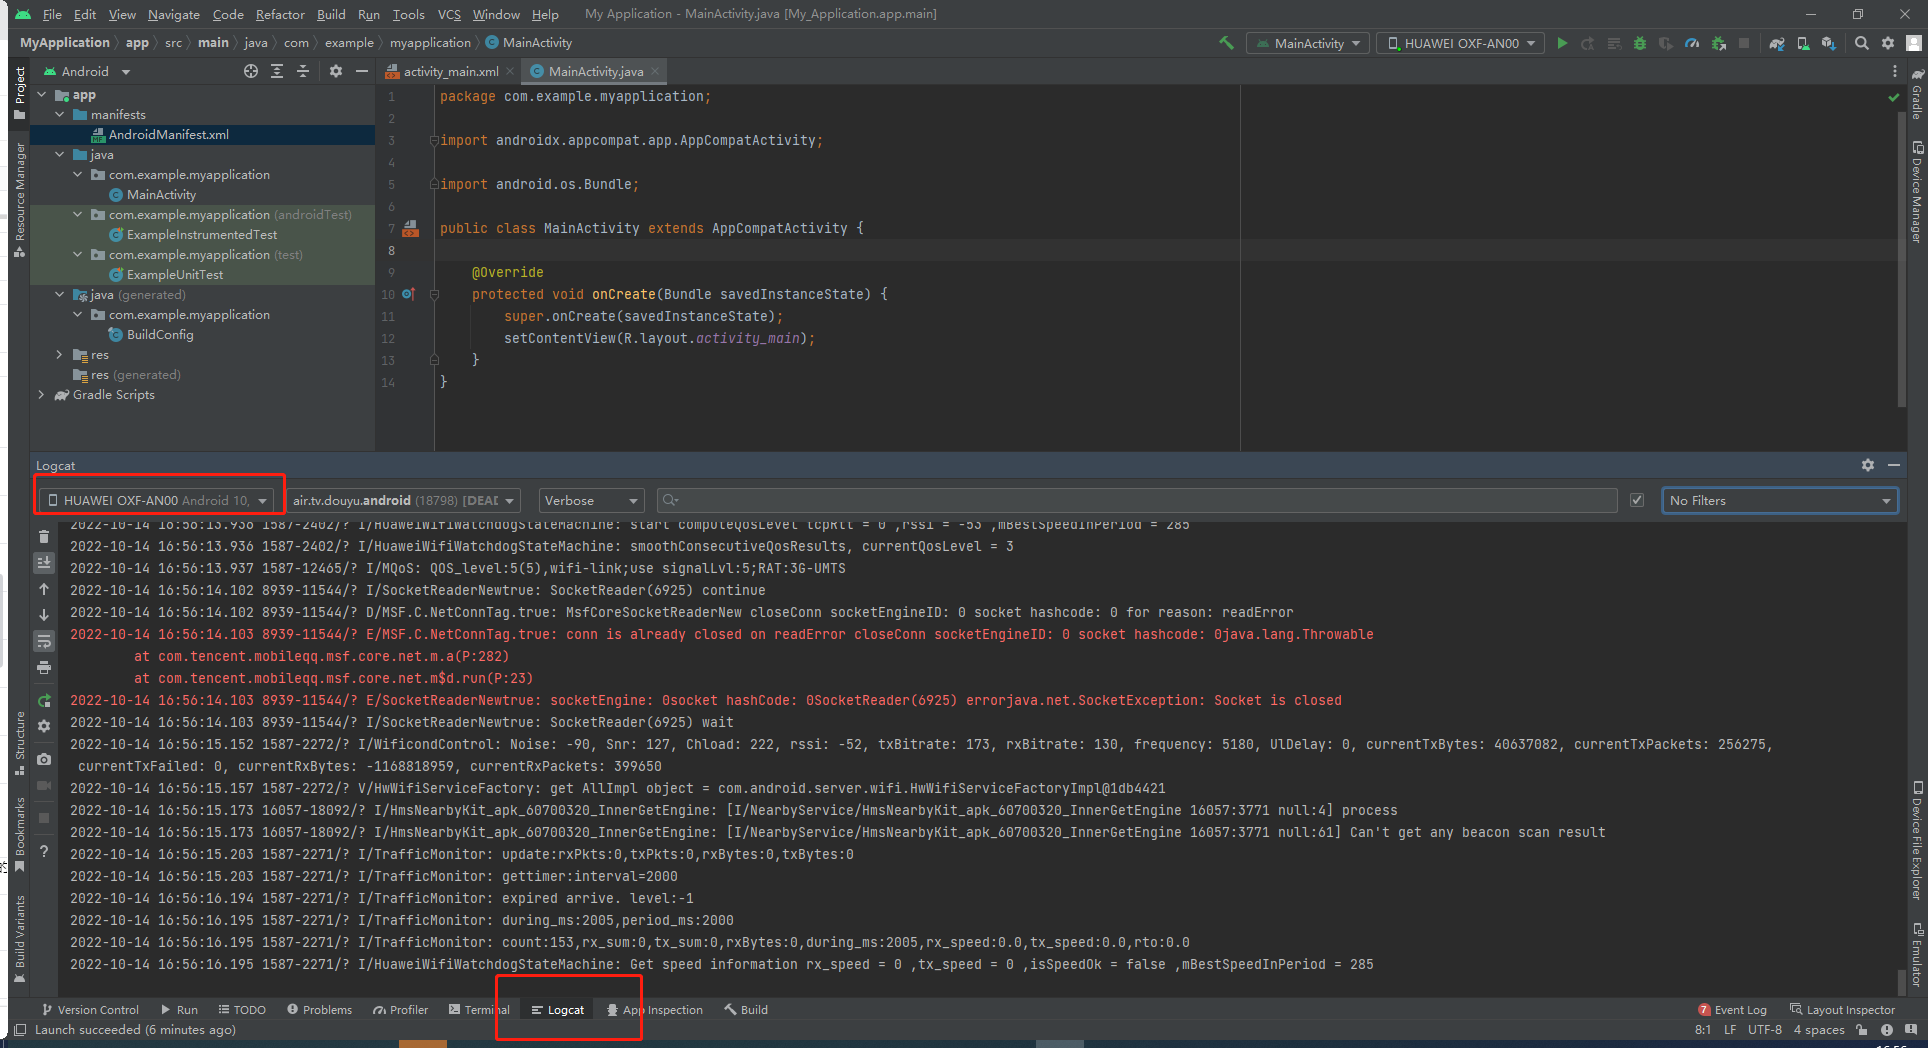This screenshot has height=1048, width=1928.
Task: Open the Android project view dropdown
Action: coord(88,71)
